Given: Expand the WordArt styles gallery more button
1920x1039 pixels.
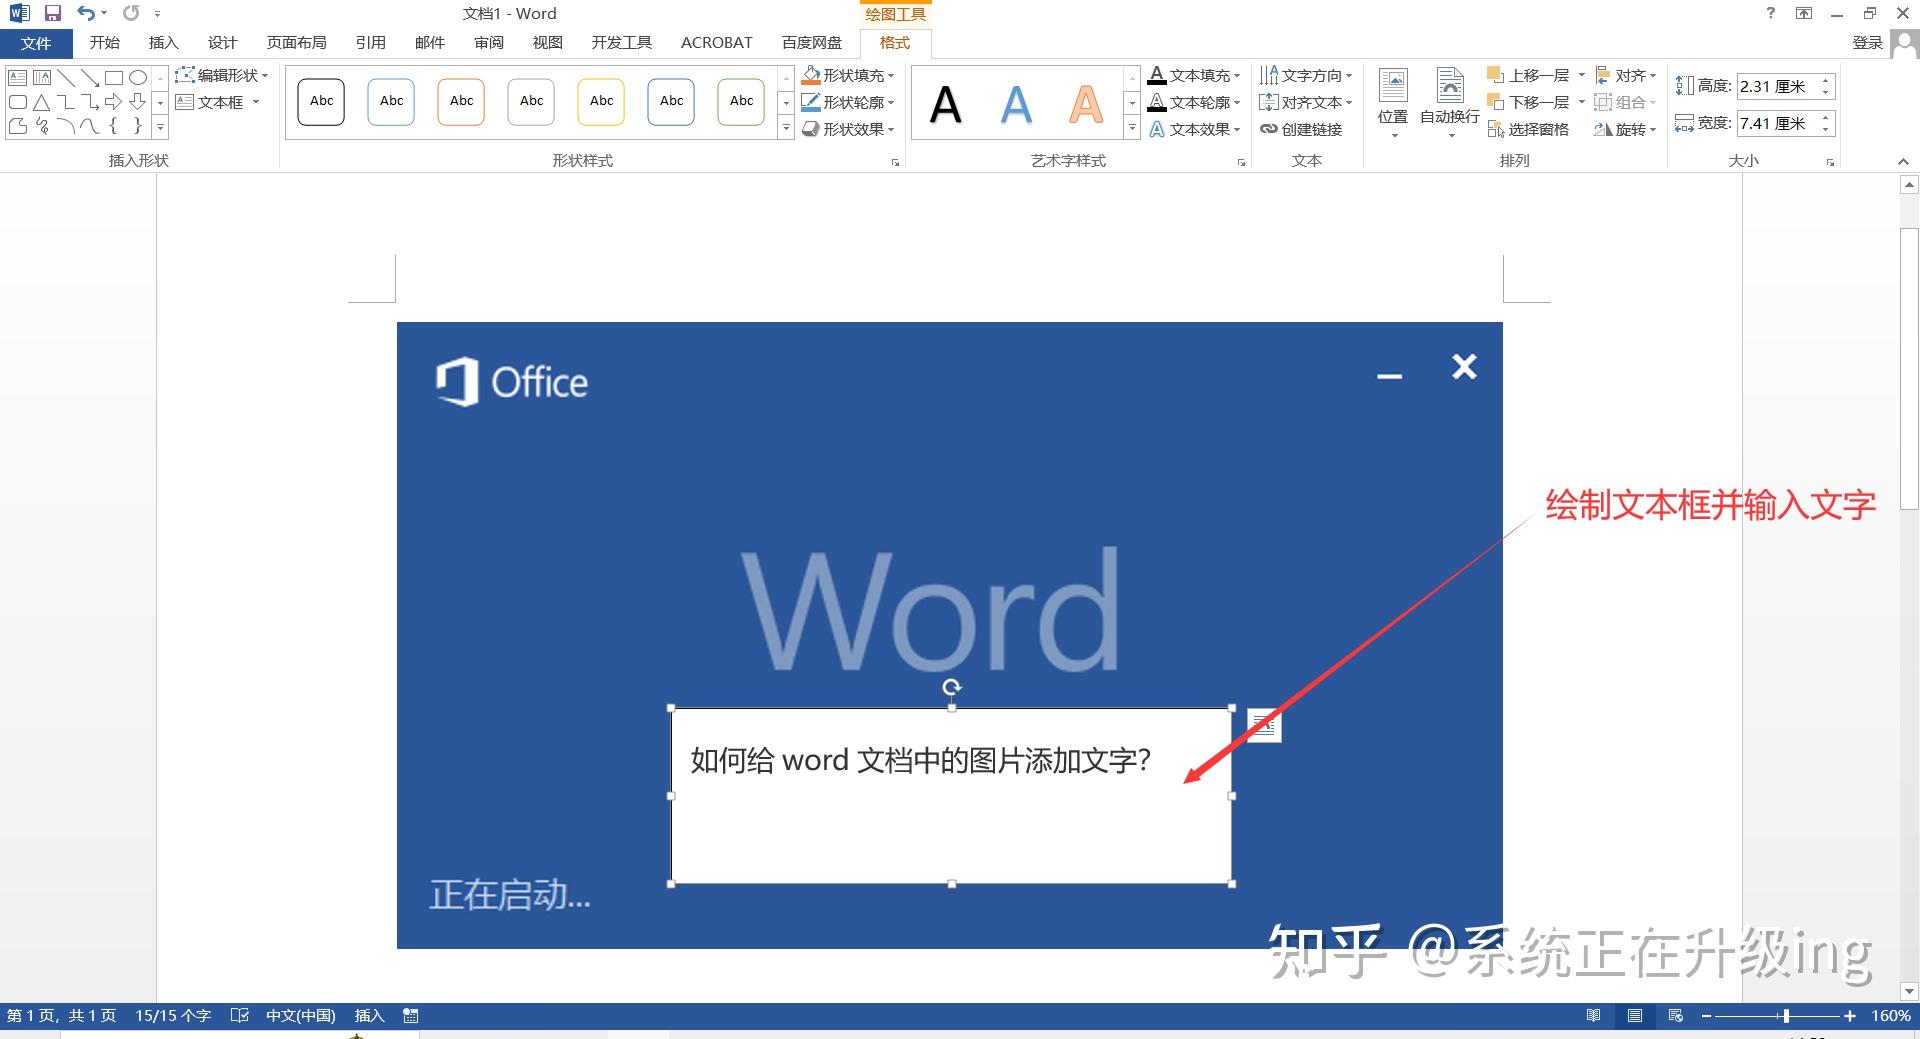Looking at the screenshot, I should pyautogui.click(x=1132, y=128).
